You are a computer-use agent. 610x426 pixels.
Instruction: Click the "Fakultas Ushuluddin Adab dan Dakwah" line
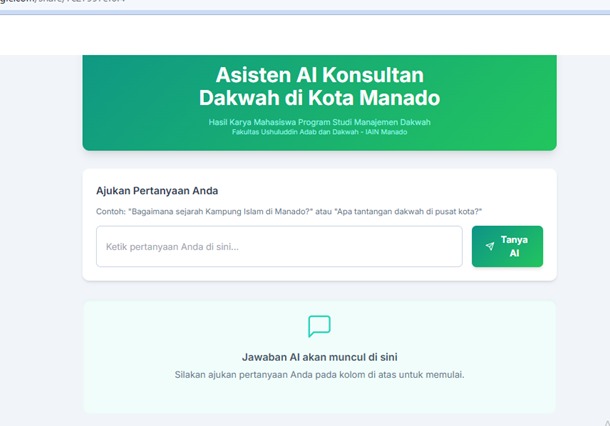(x=319, y=132)
